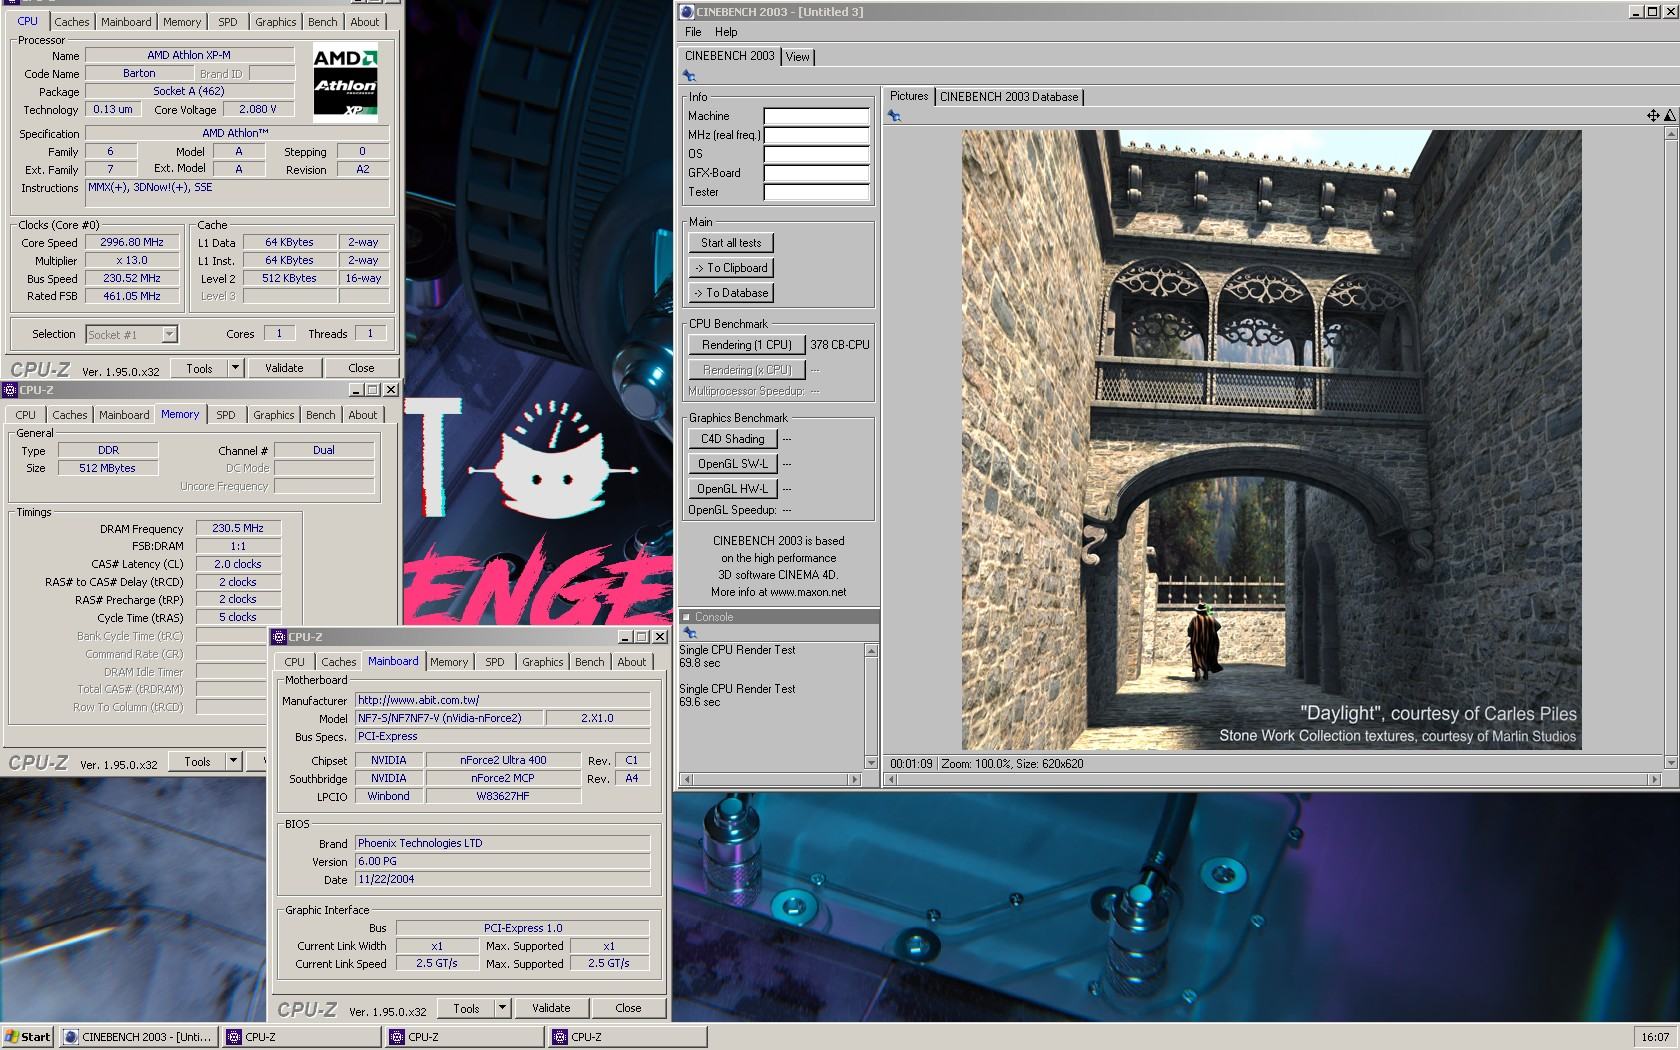Click the OS input field
The height and width of the screenshot is (1050, 1680).
[x=816, y=154]
